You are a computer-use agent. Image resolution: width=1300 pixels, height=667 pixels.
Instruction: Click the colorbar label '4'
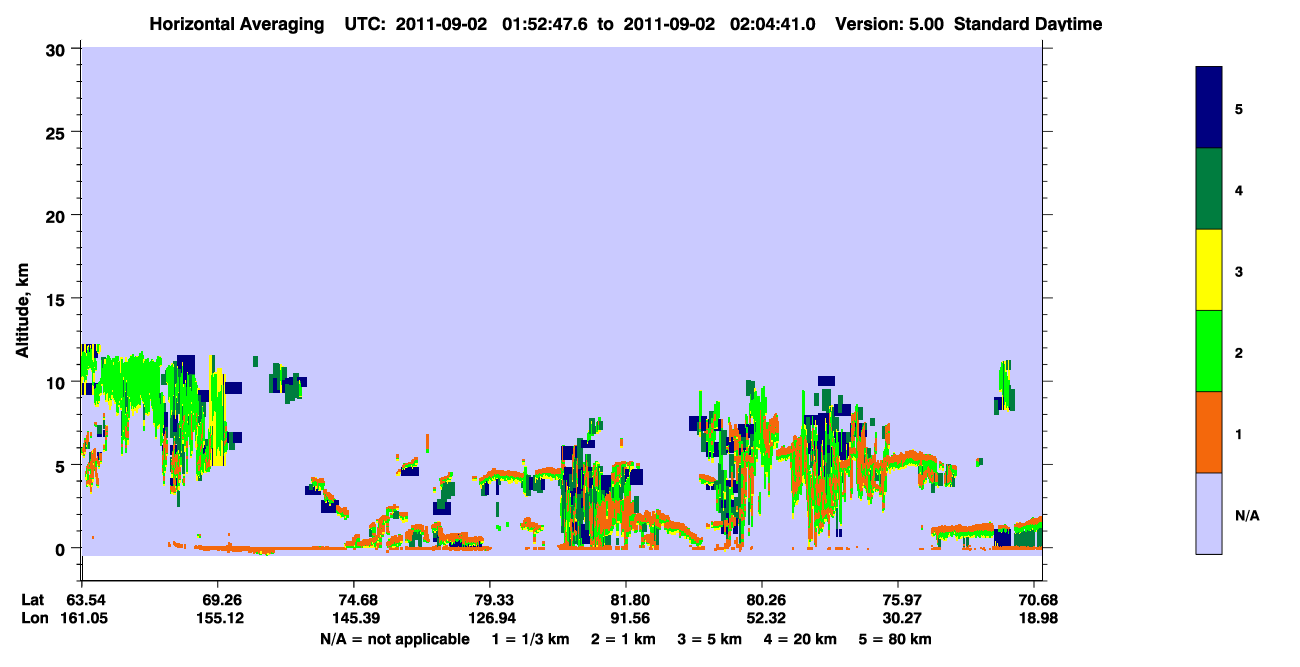(1239, 189)
